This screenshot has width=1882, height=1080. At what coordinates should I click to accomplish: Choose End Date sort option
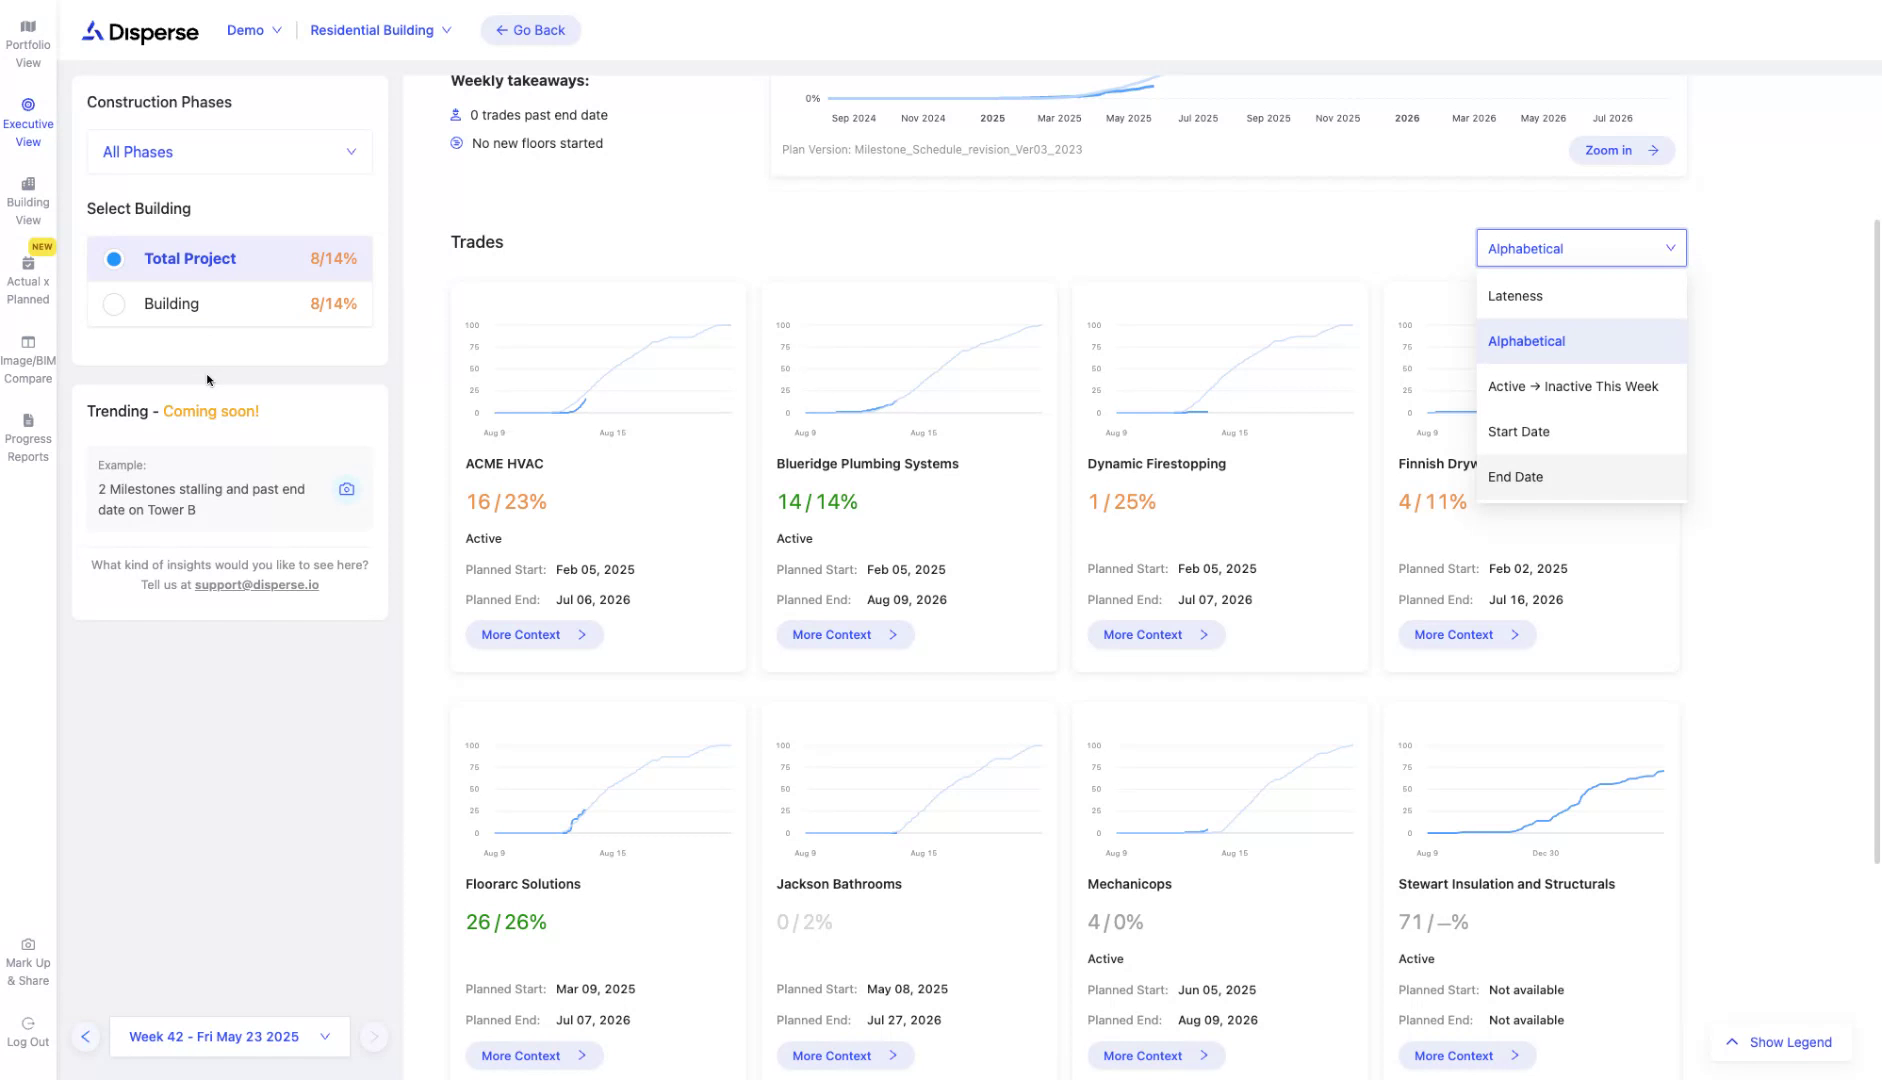click(1515, 477)
